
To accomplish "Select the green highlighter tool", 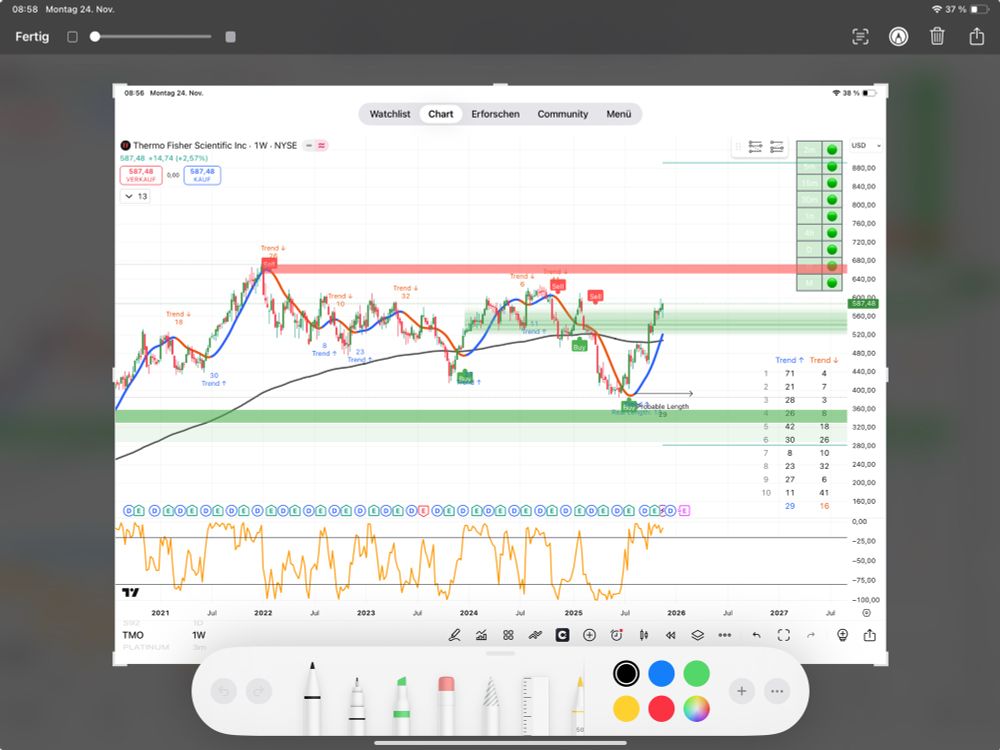I will 401,705.
